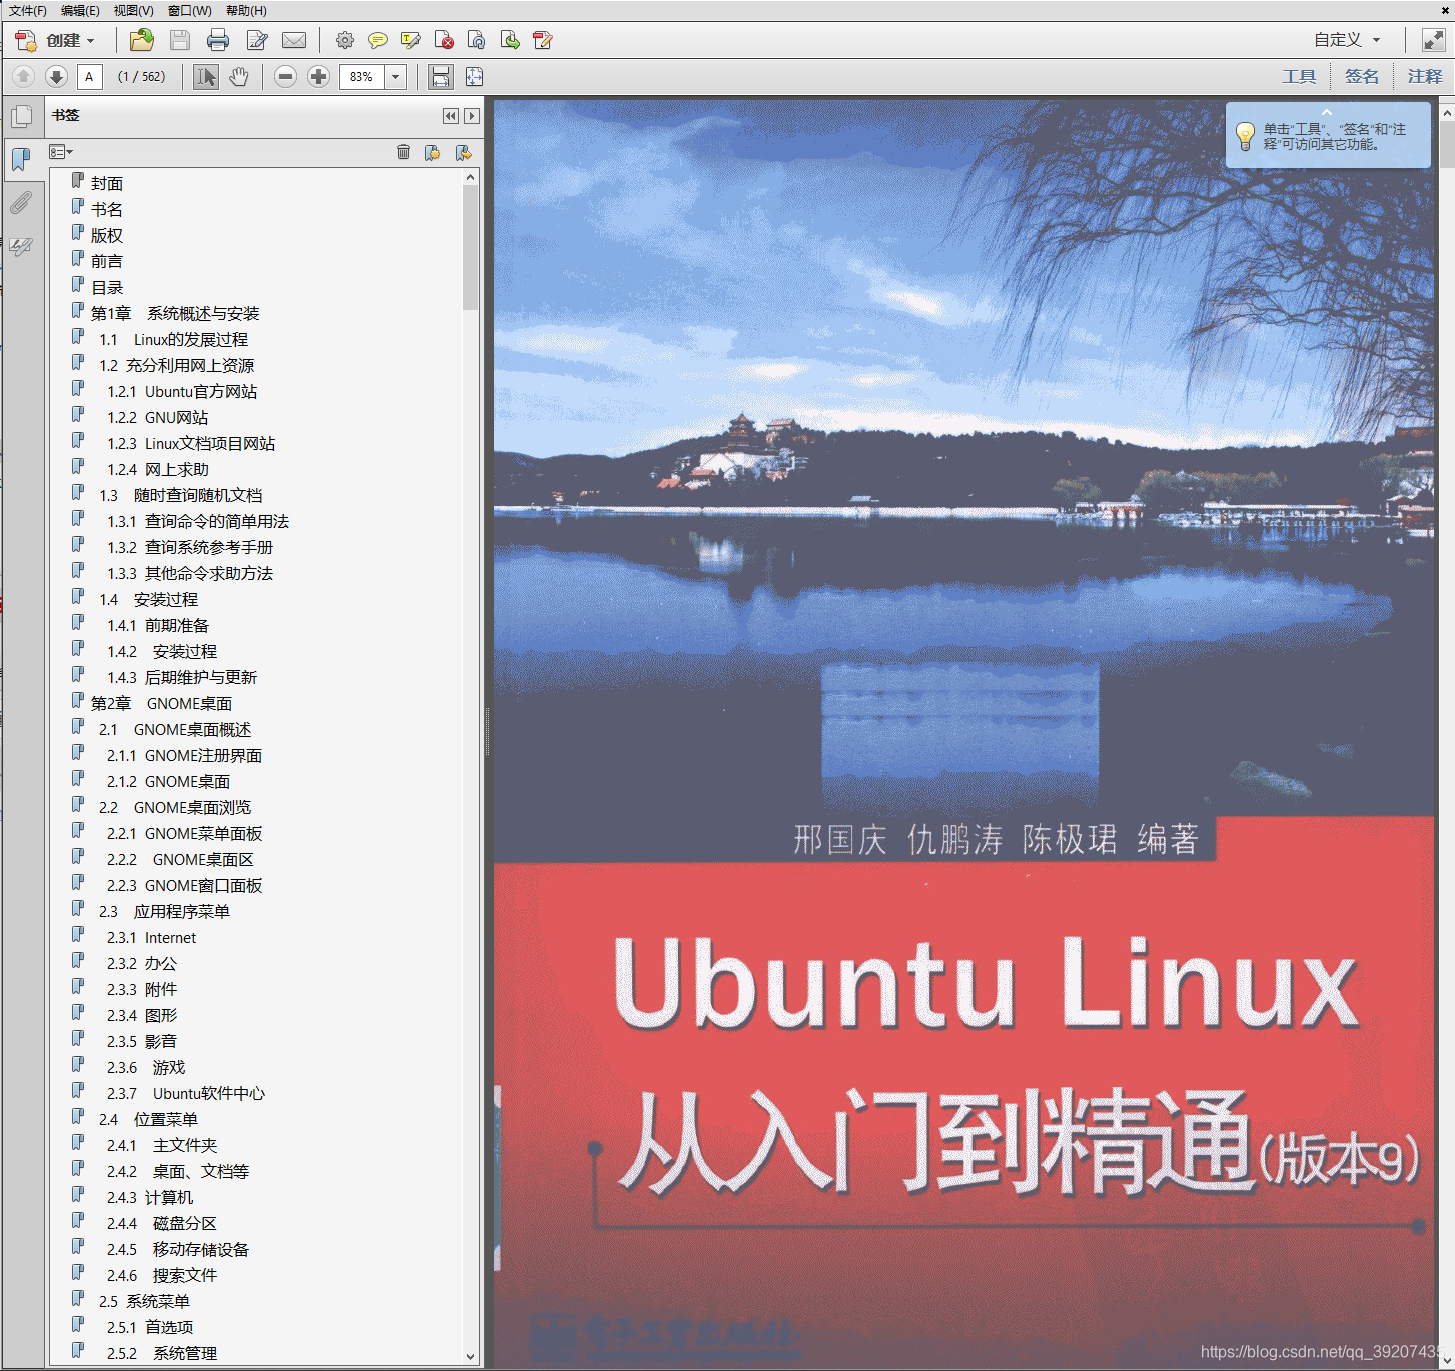Open bookmark 第2章 GNOME桌面
Image resolution: width=1455 pixels, height=1371 pixels.
click(x=161, y=703)
